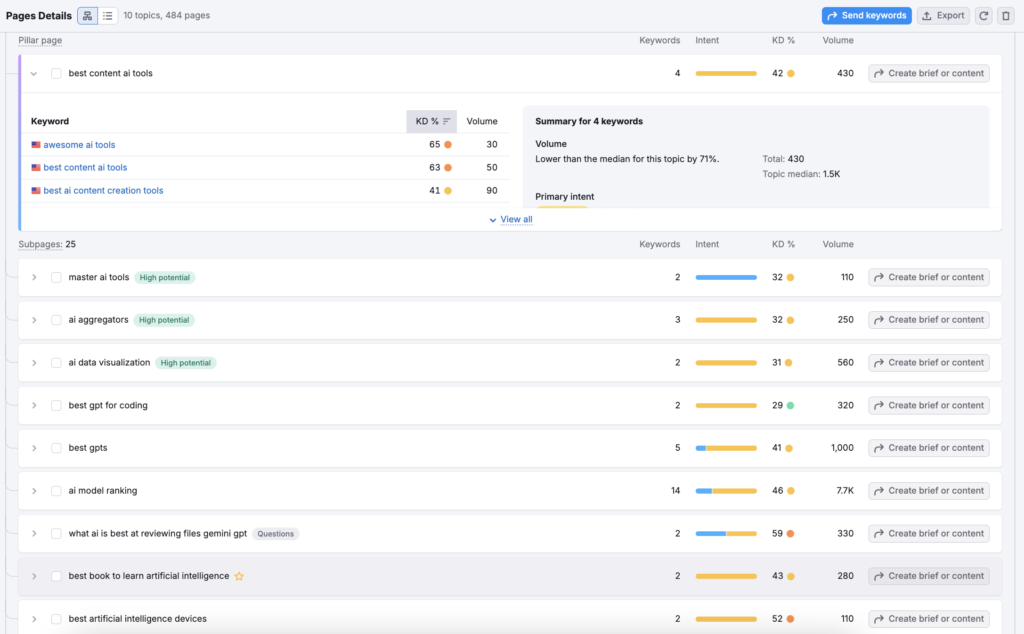Image resolution: width=1024 pixels, height=634 pixels.
Task: Create brief for best book to learn artificial intelligence
Action: pyautogui.click(x=929, y=576)
